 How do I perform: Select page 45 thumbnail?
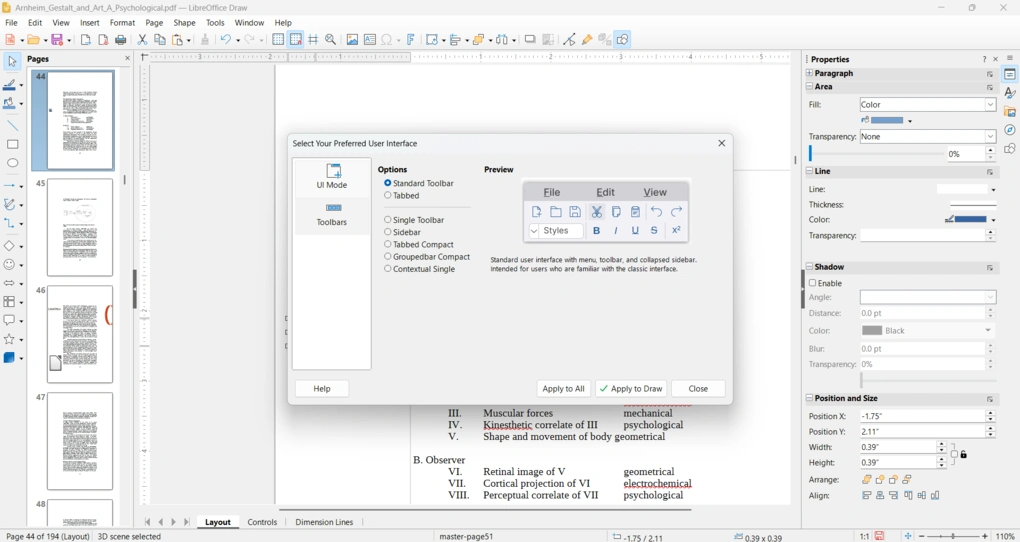[x=79, y=228]
